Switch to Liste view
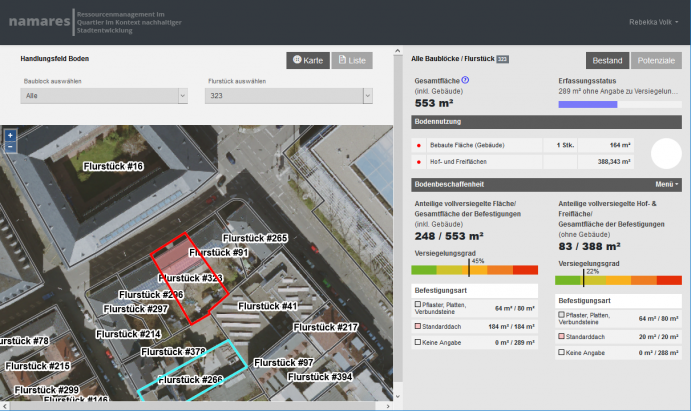This screenshot has width=691, height=411. click(351, 60)
